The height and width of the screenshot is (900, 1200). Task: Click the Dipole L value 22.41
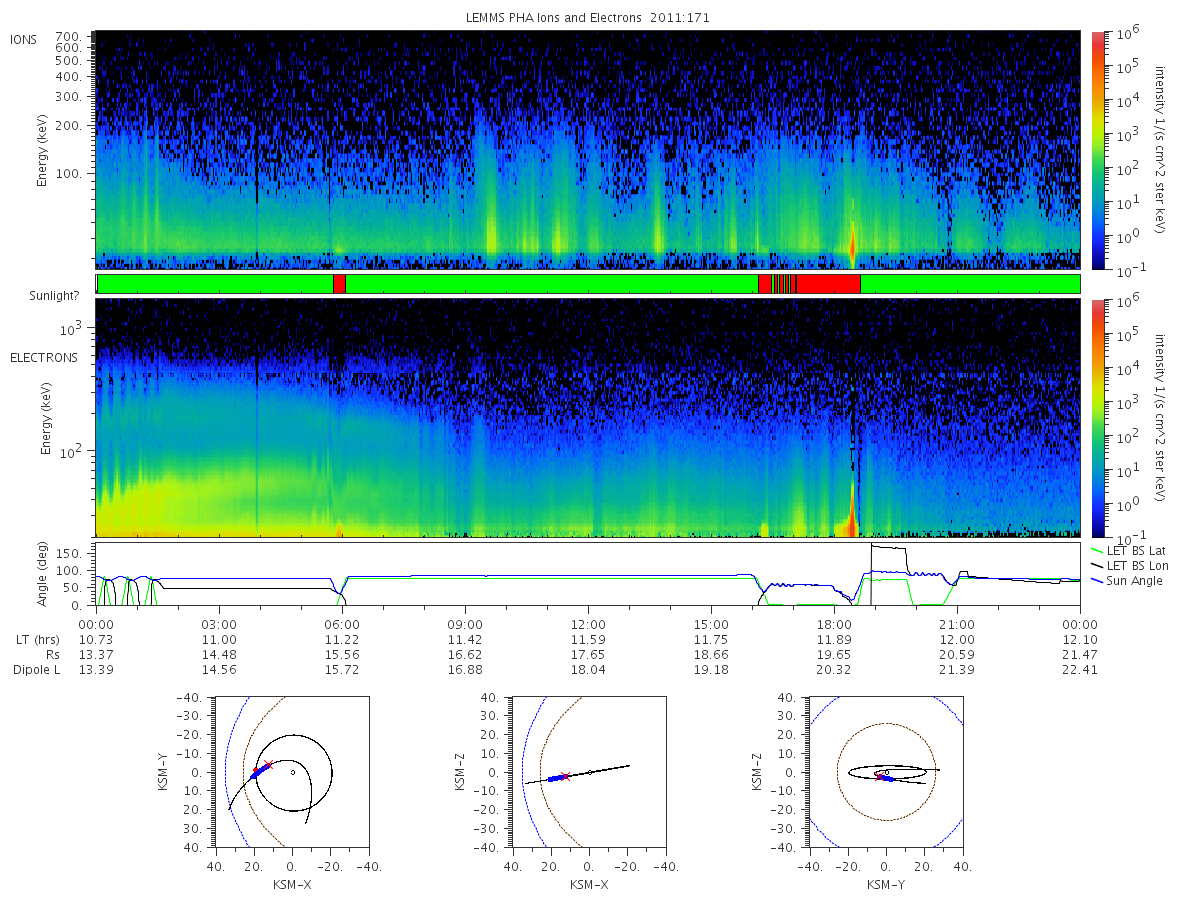1080,670
